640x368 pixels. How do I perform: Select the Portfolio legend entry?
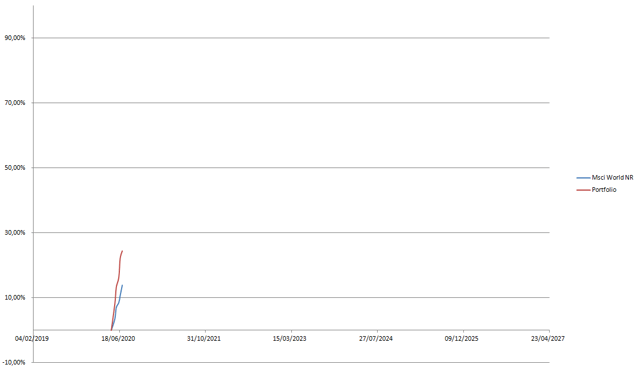tap(596, 190)
